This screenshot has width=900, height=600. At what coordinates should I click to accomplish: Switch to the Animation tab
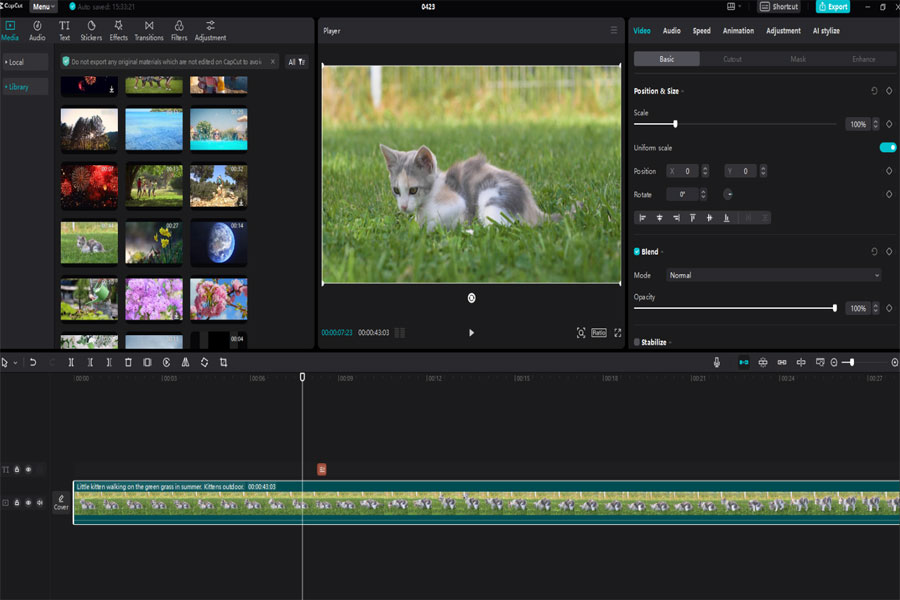738,30
